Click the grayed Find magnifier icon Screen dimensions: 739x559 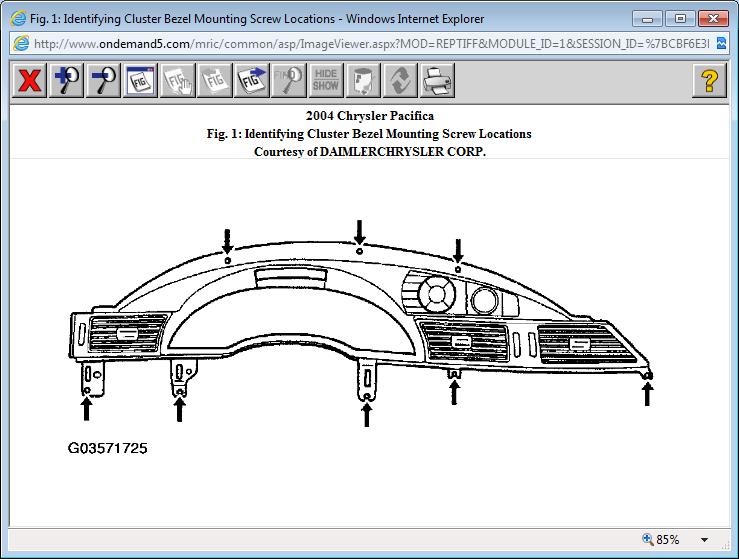(x=289, y=80)
